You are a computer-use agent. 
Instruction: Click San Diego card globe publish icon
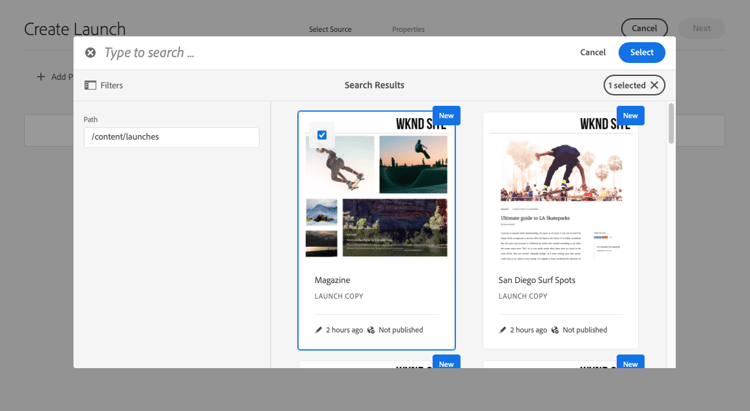(555, 330)
